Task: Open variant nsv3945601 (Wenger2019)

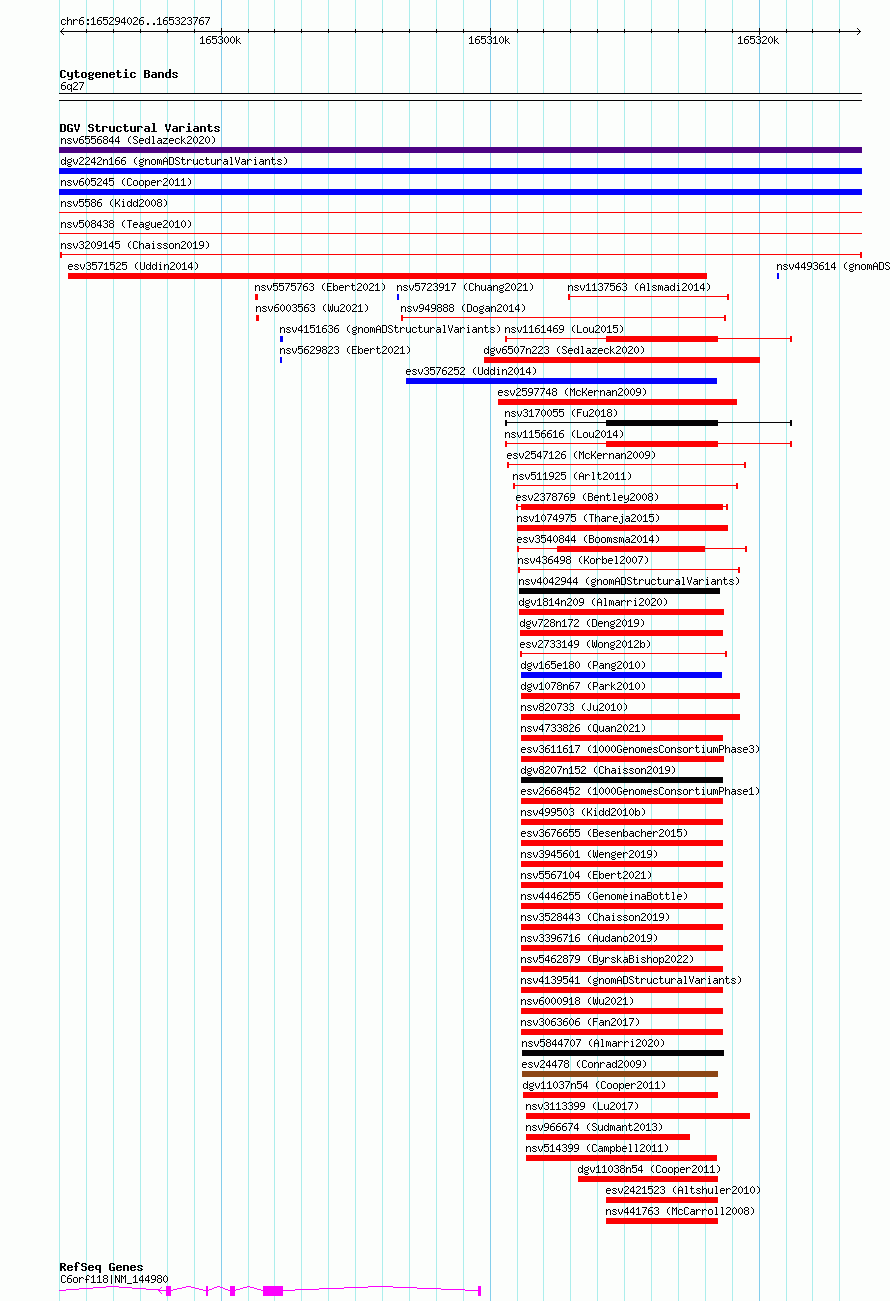Action: pyautogui.click(x=589, y=854)
